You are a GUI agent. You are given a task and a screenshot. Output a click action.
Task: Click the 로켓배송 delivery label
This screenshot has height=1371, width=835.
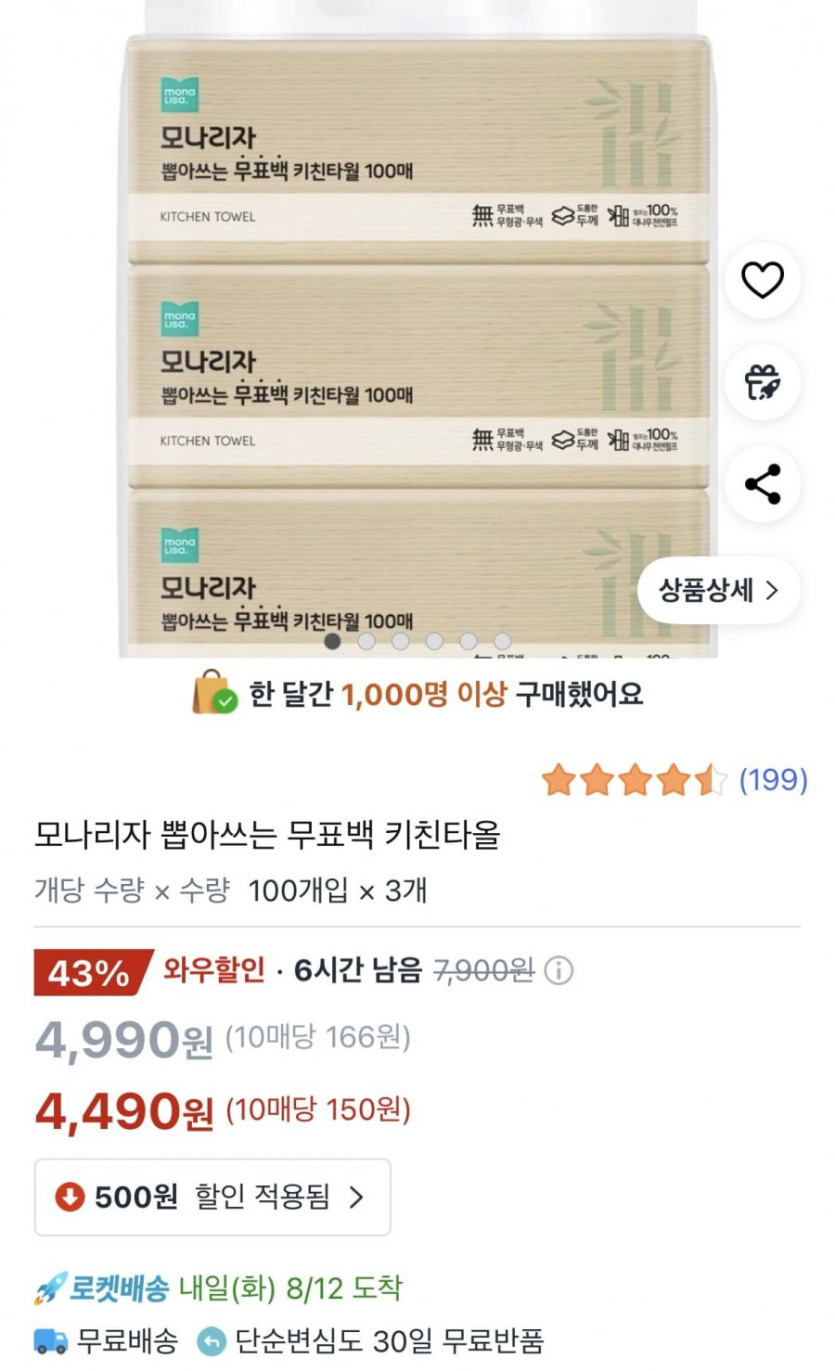118,1288
